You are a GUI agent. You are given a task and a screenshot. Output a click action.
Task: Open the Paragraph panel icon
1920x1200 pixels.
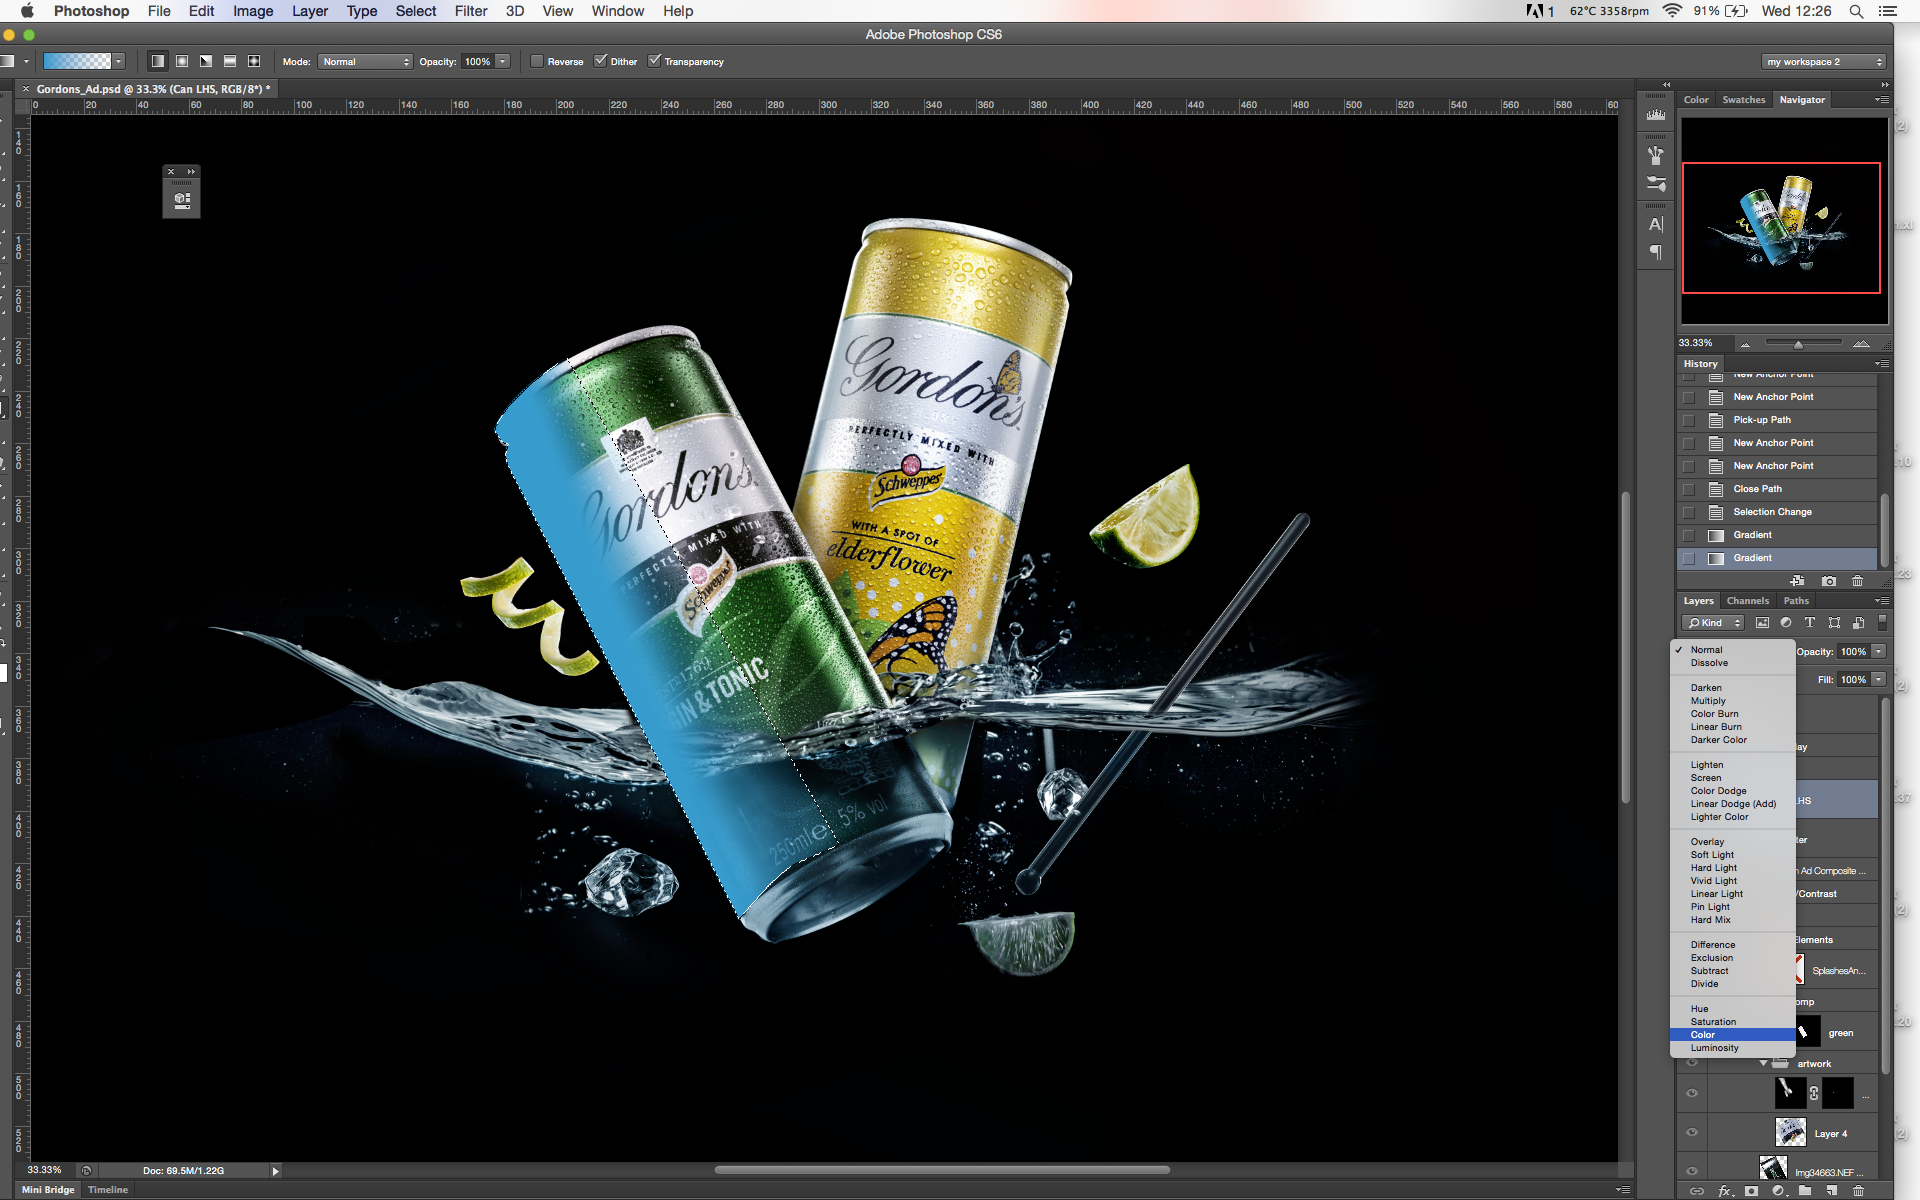pos(1656,252)
